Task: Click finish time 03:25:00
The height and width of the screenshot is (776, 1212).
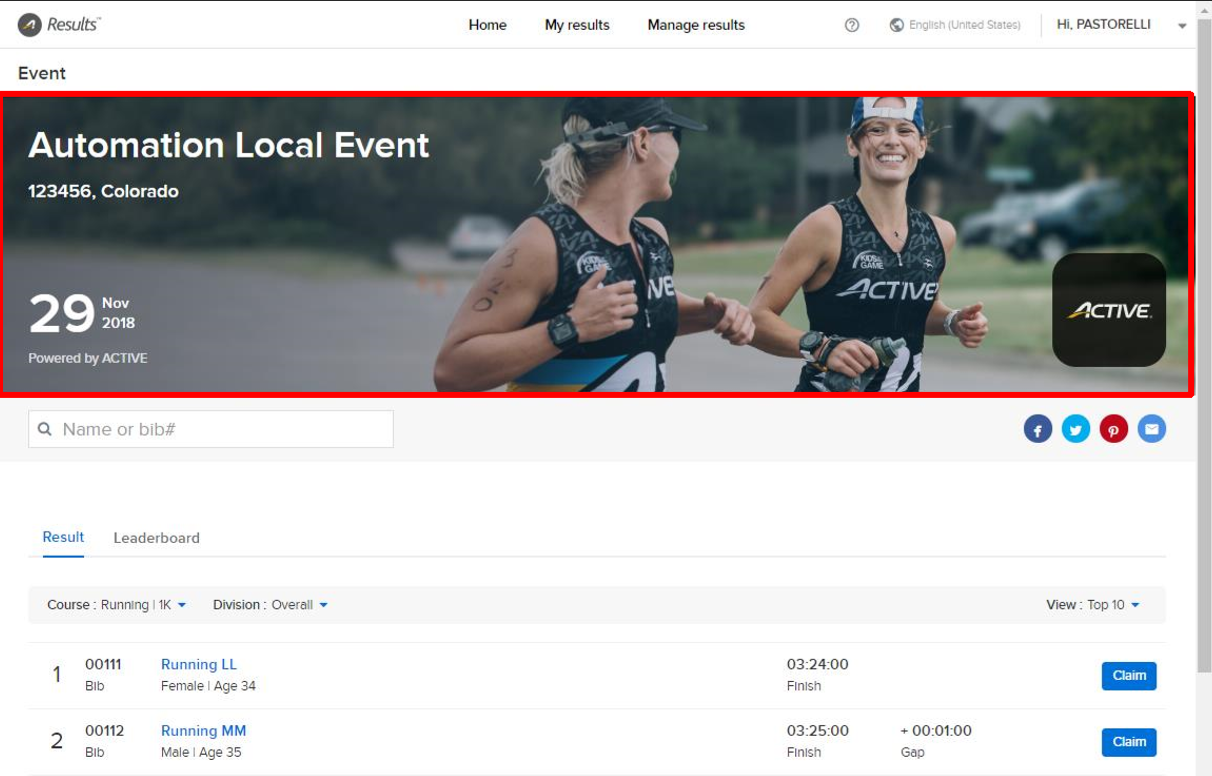Action: tap(817, 731)
